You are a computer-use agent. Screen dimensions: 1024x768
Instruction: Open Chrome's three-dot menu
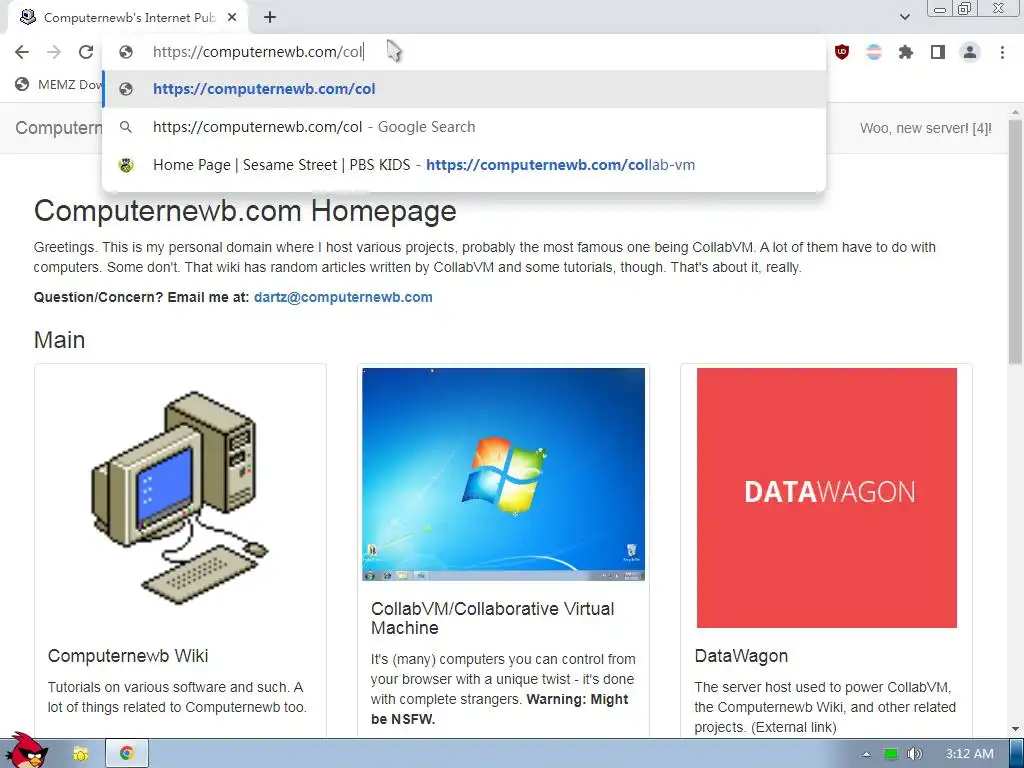tap(1002, 52)
